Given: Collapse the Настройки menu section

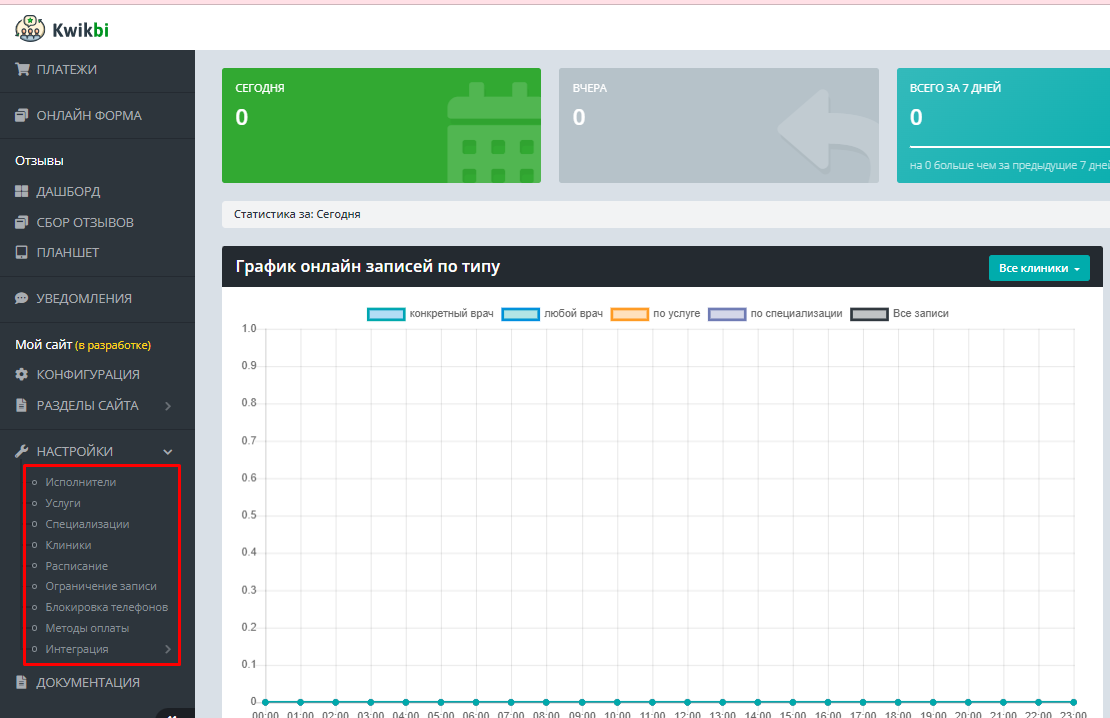Looking at the screenshot, I should (168, 452).
